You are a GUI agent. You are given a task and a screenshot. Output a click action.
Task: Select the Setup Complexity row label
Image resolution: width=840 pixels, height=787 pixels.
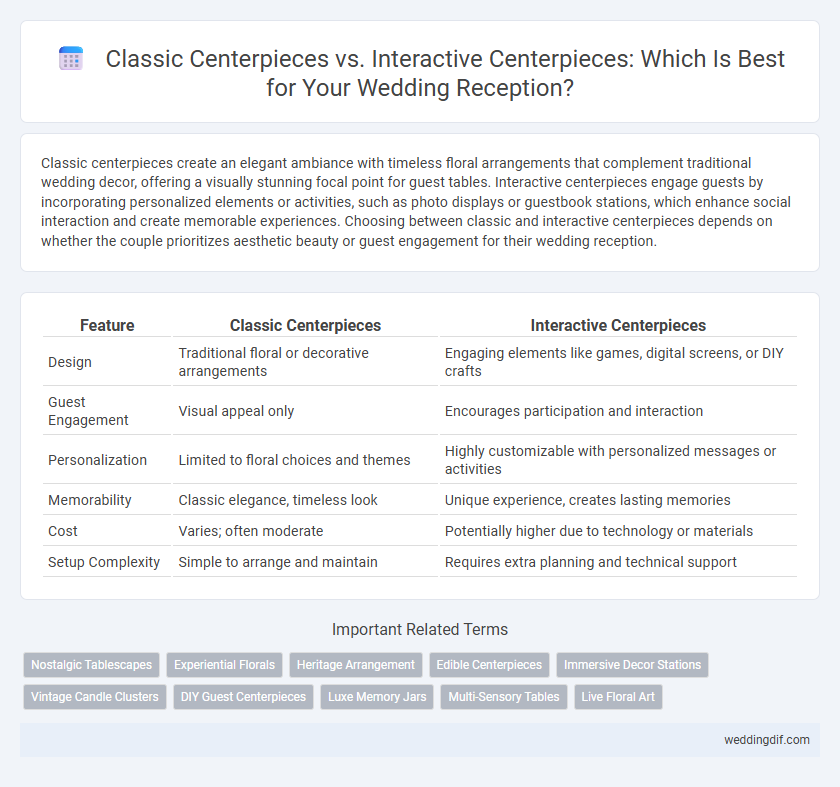click(104, 562)
